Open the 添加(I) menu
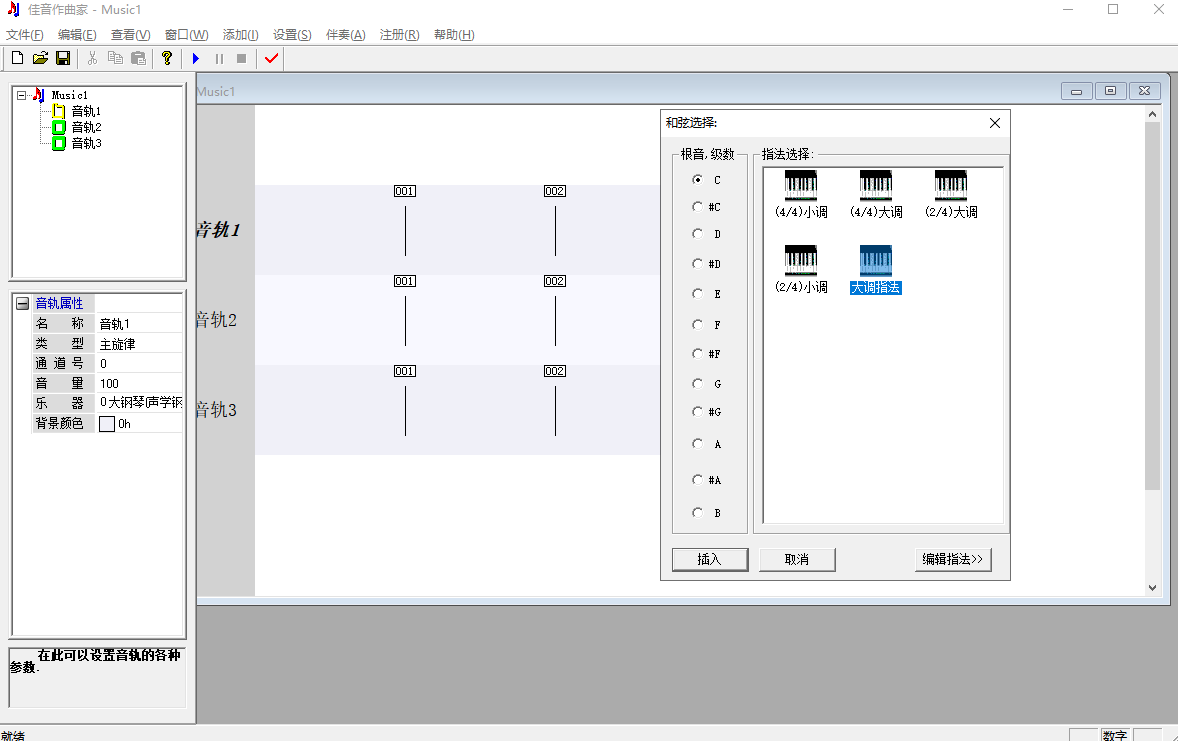Viewport: 1178px width, 741px height. pos(240,35)
